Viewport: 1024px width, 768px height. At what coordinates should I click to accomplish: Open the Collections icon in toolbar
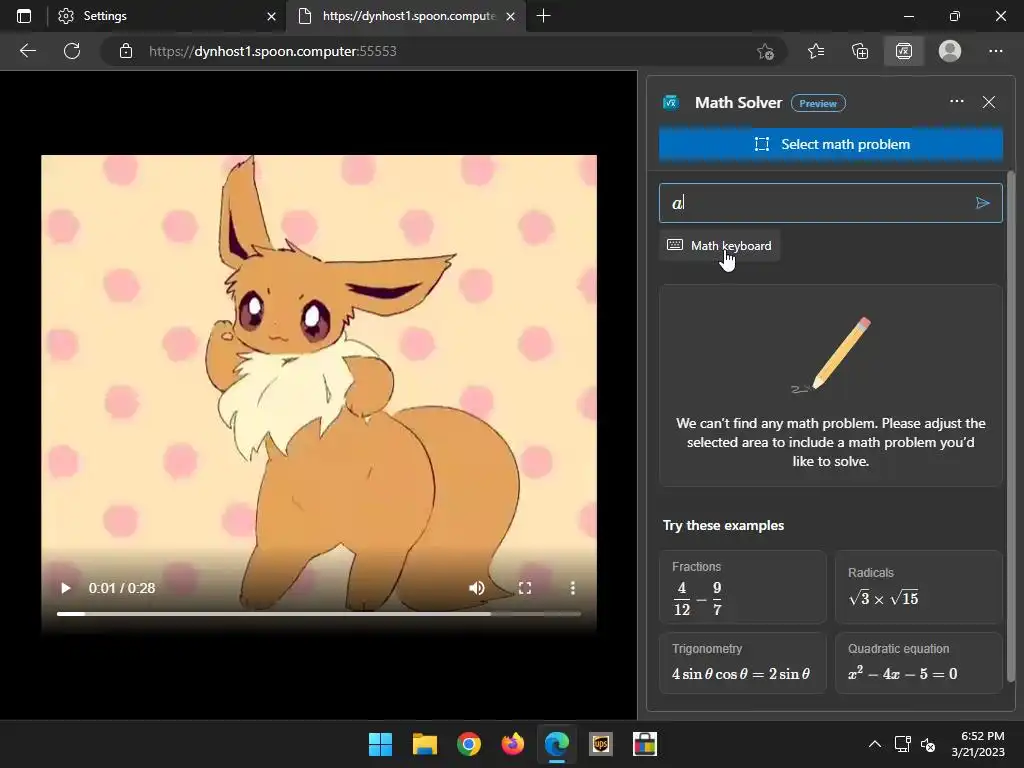point(860,51)
